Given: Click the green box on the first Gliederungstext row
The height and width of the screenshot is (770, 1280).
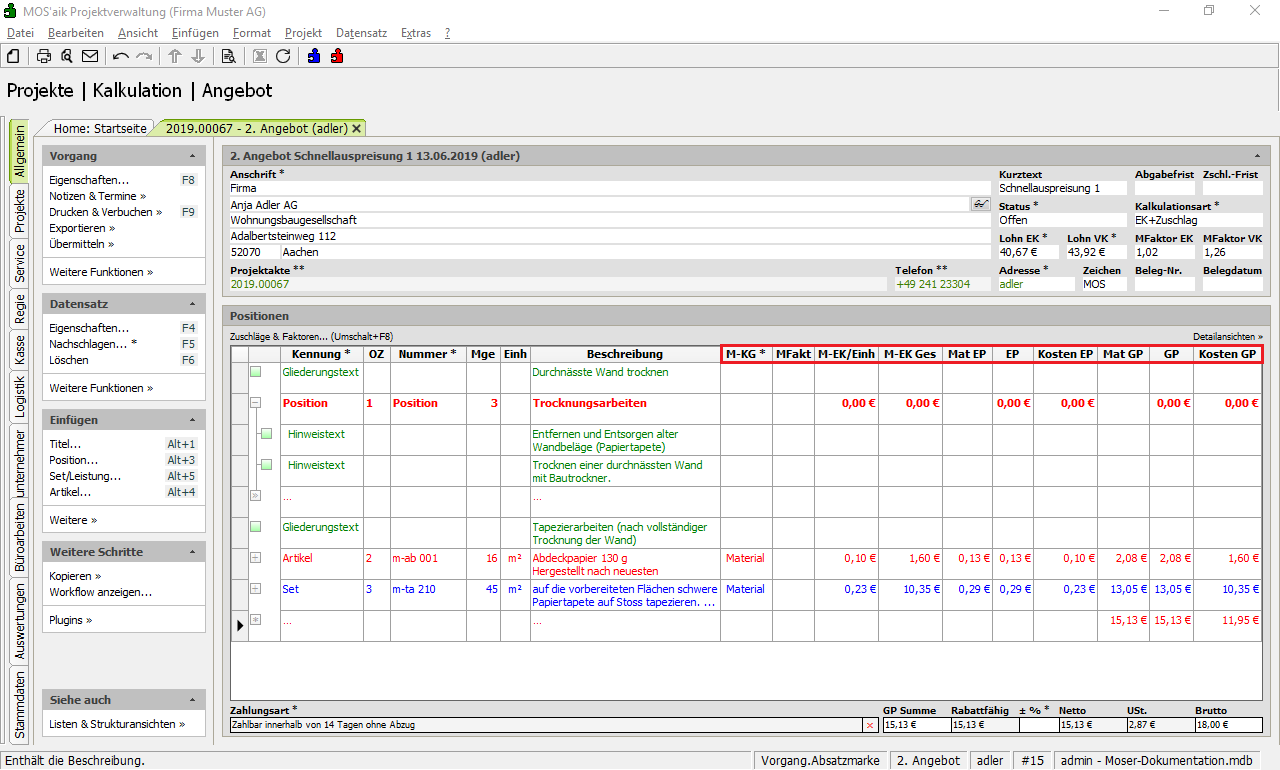Looking at the screenshot, I should point(256,372).
